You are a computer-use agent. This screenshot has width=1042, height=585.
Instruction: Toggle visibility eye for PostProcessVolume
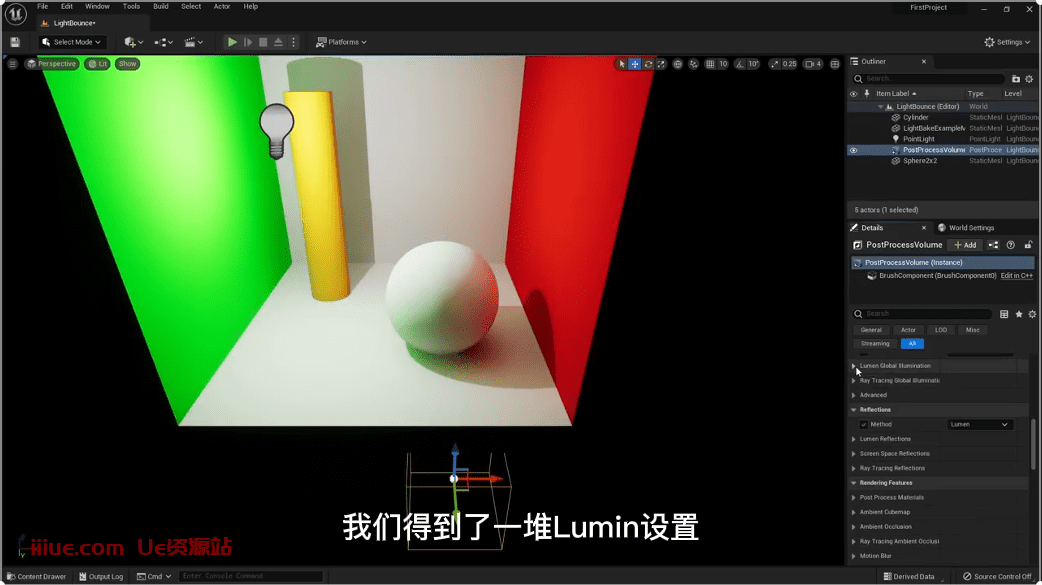853,150
